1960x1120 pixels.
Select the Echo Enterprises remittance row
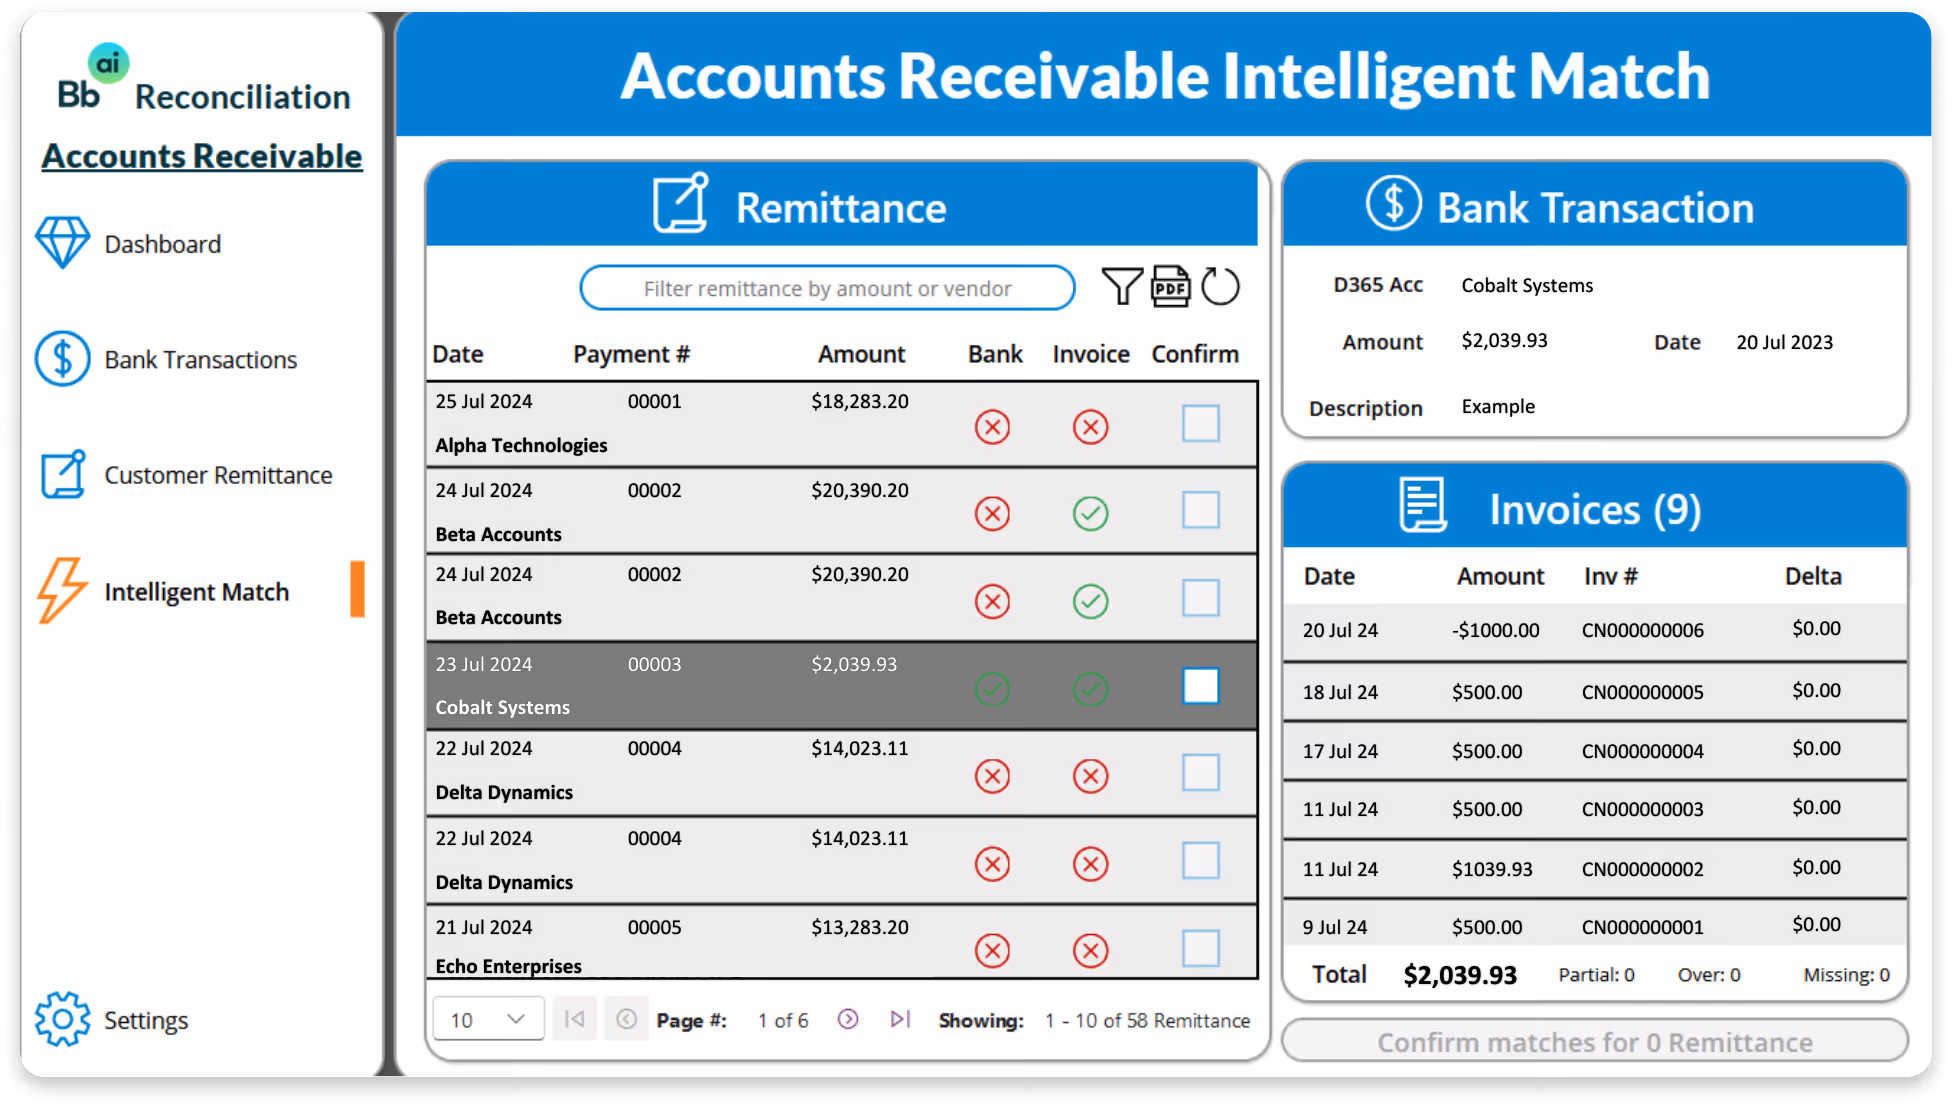point(841,943)
